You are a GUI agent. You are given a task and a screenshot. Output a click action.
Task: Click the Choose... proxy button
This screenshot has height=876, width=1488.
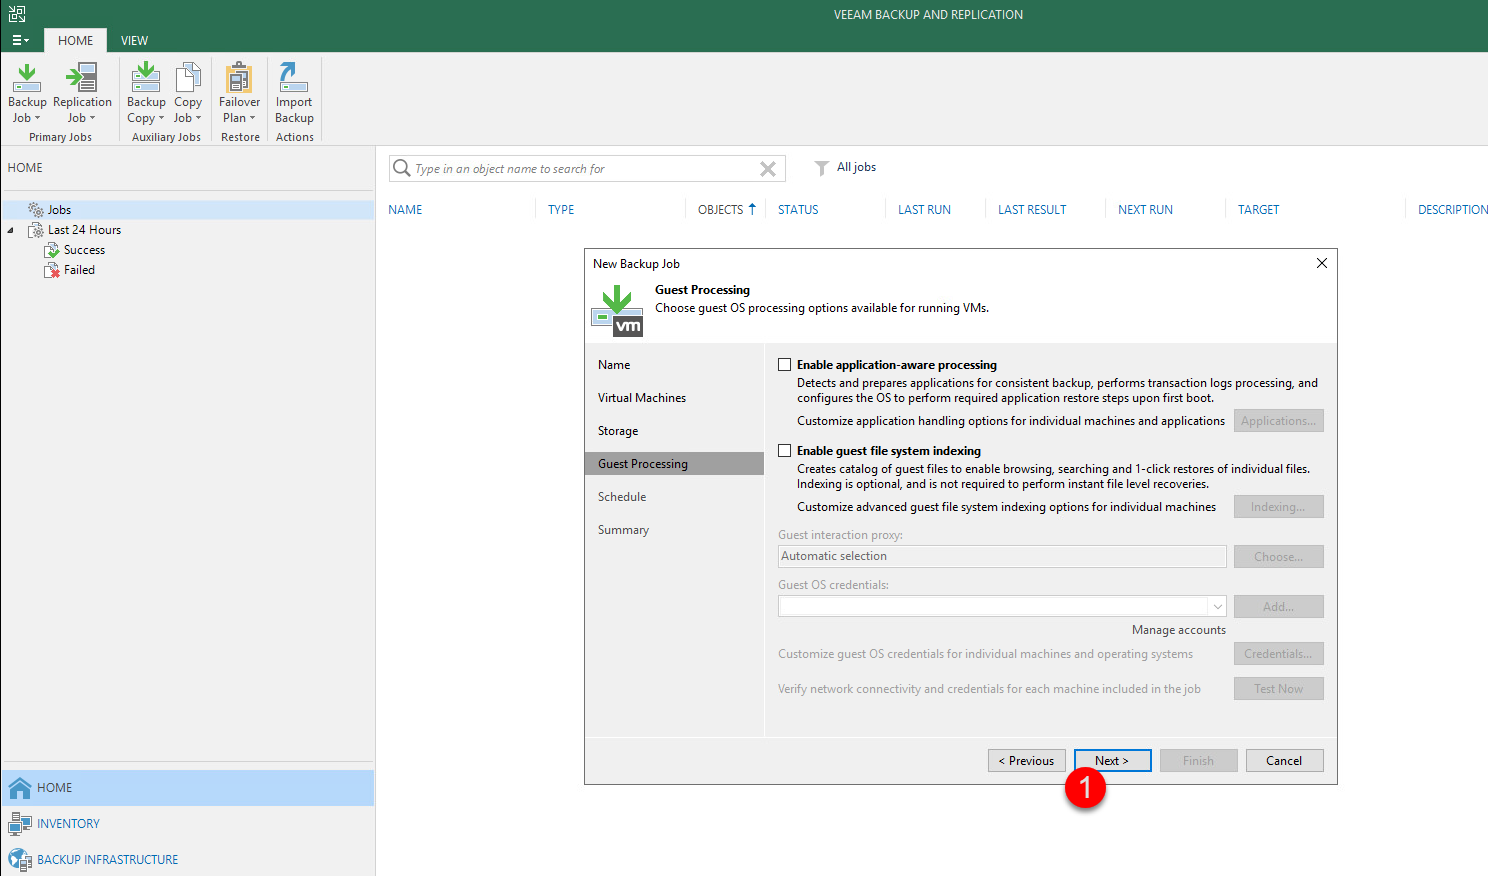tap(1279, 557)
